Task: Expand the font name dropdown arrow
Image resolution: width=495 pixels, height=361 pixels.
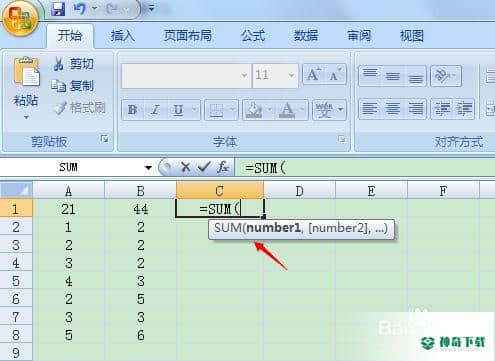Action: 244,76
